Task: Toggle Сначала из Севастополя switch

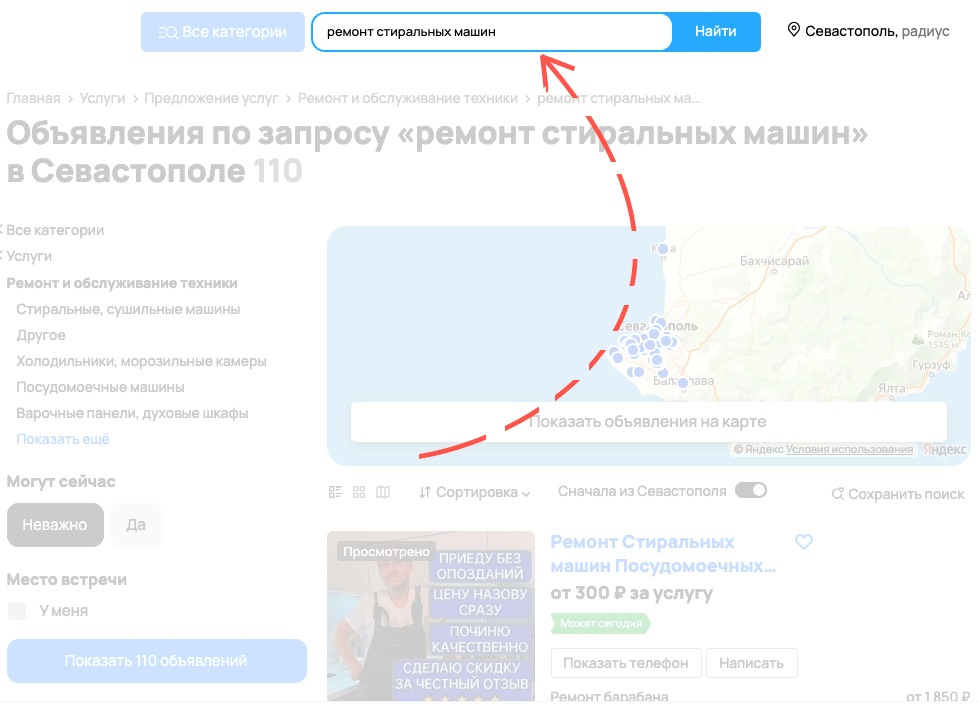Action: point(750,491)
